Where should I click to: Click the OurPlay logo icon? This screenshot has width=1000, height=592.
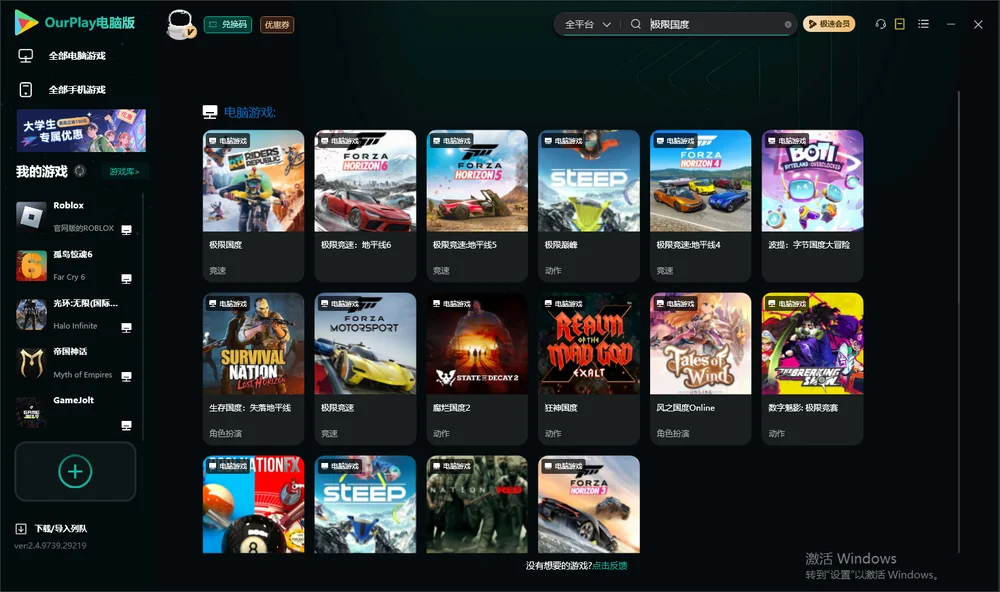tap(26, 22)
